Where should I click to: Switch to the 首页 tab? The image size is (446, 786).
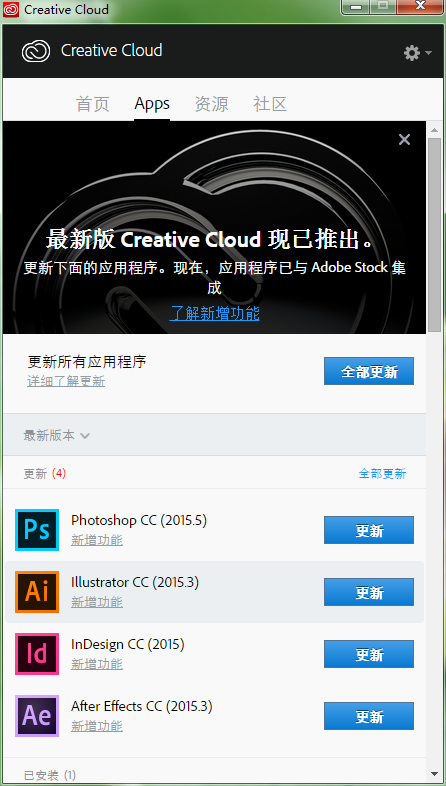coord(92,104)
